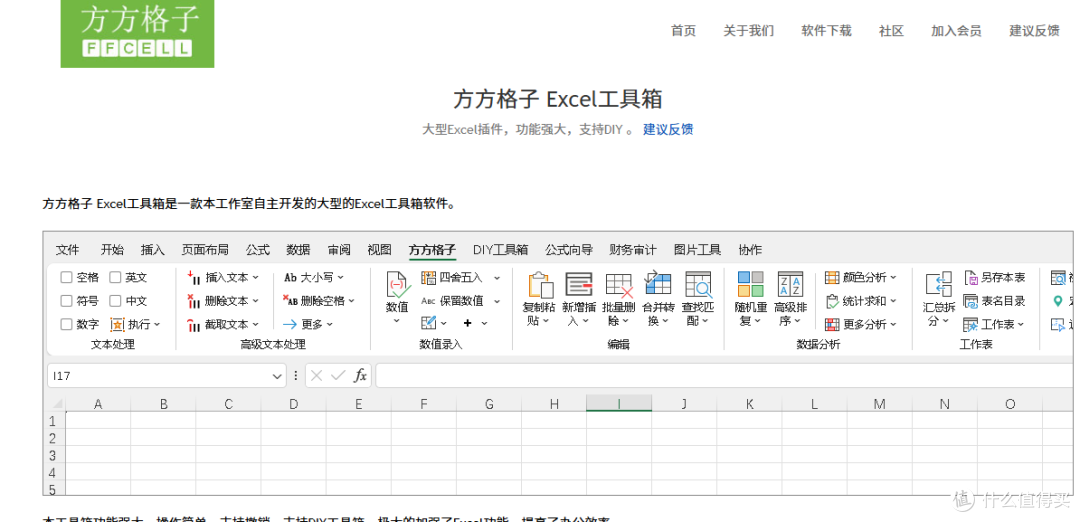Viewport: 1080px width, 522px height.
Task: Open the 首页 website link
Action: tap(684, 31)
